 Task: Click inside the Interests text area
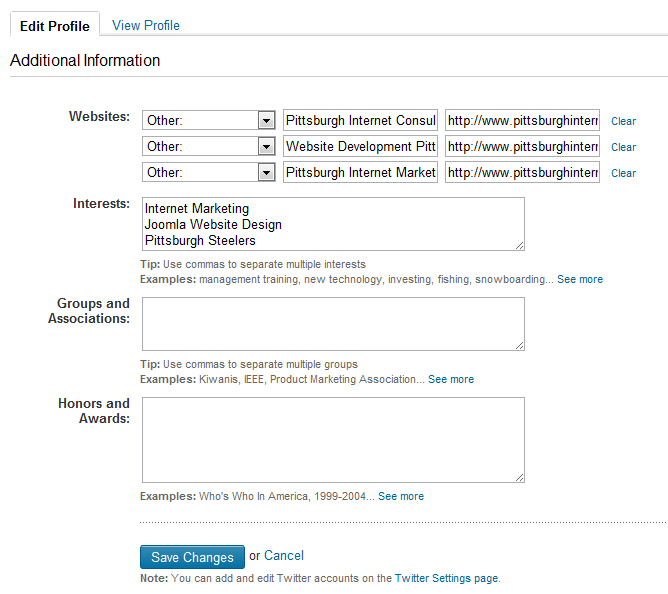pyautogui.click(x=333, y=224)
